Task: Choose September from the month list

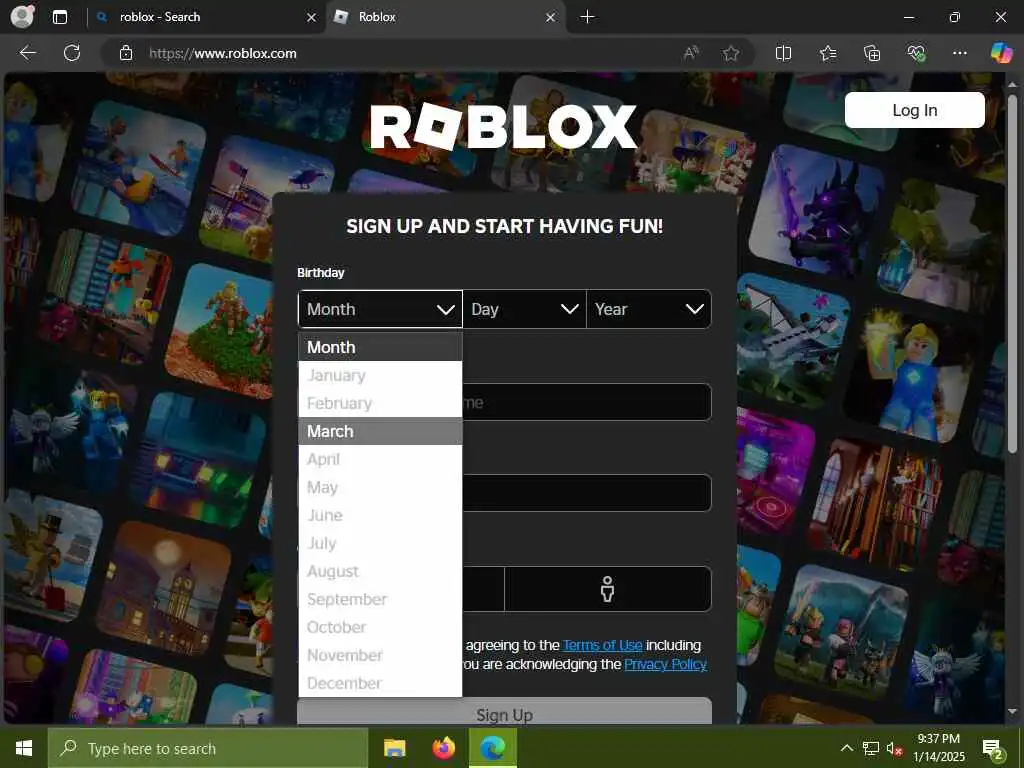Action: [380, 599]
